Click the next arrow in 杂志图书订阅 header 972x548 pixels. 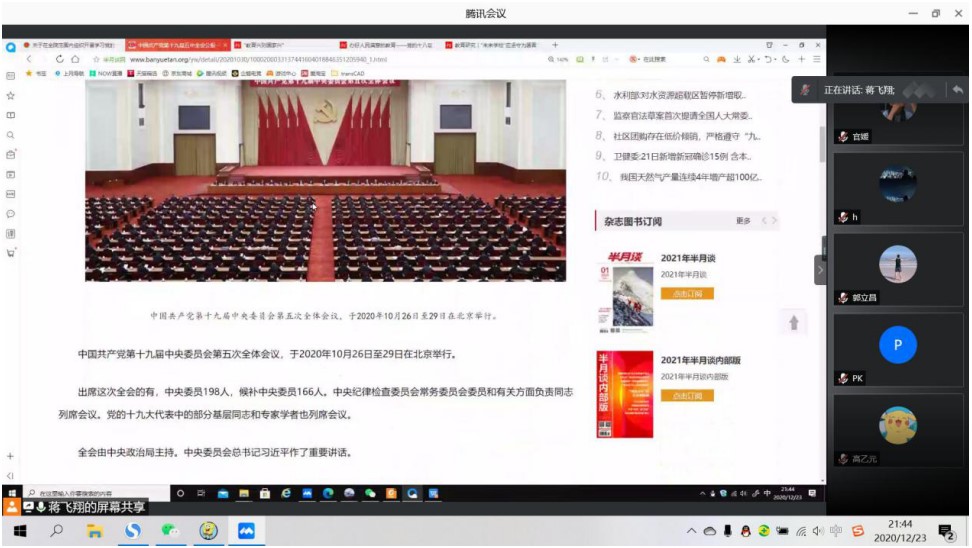click(774, 221)
